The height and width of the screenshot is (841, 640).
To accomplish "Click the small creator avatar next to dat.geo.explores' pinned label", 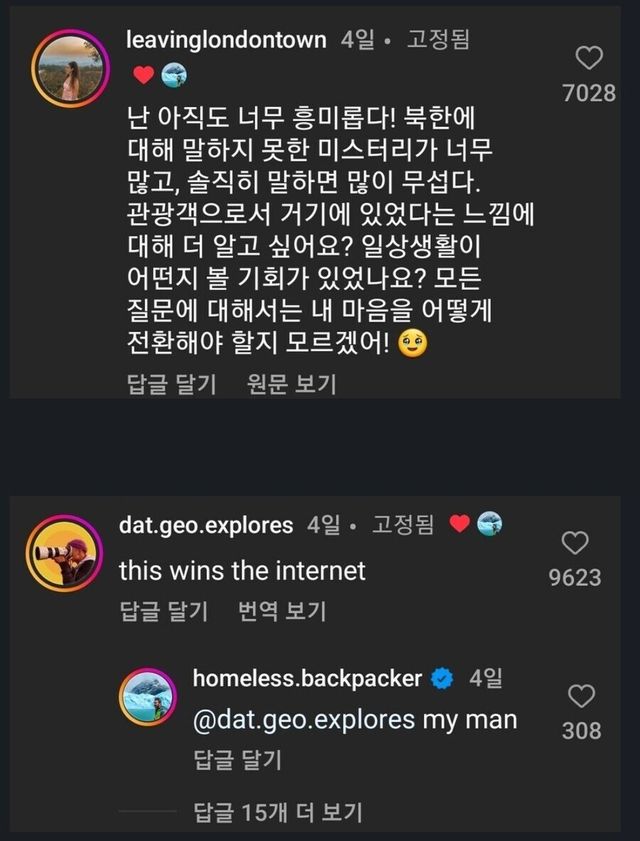I will tap(489, 524).
